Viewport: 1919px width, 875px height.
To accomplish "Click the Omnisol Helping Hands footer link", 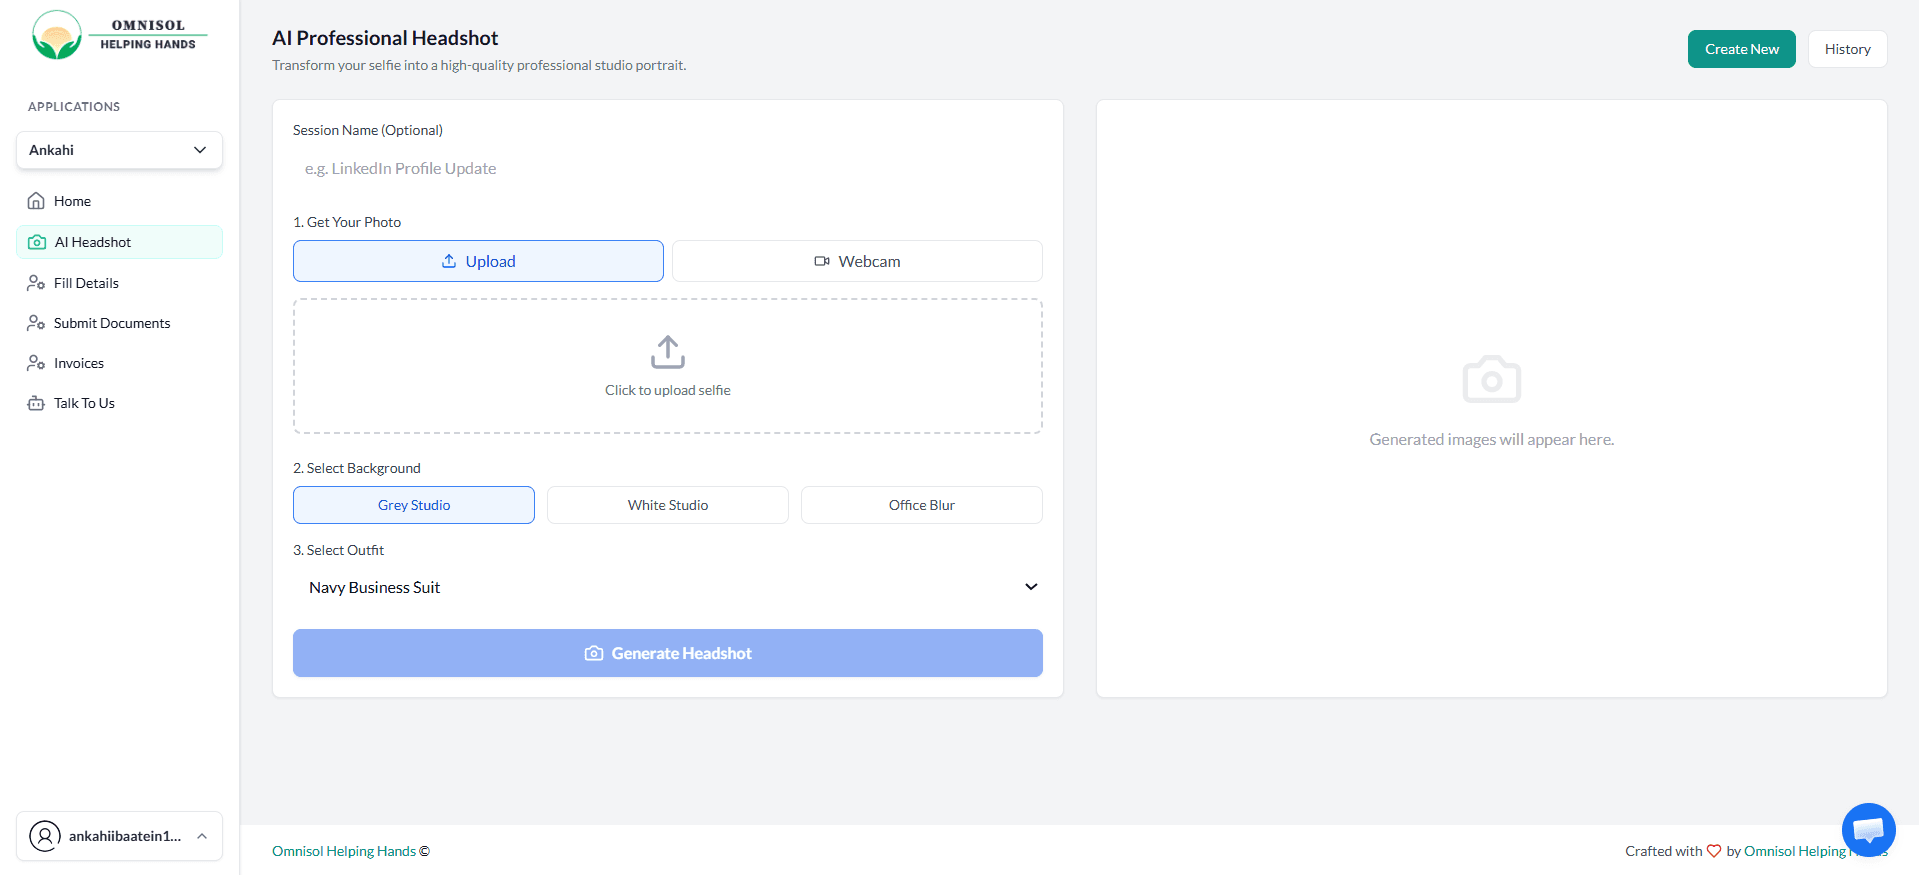I will click(344, 851).
